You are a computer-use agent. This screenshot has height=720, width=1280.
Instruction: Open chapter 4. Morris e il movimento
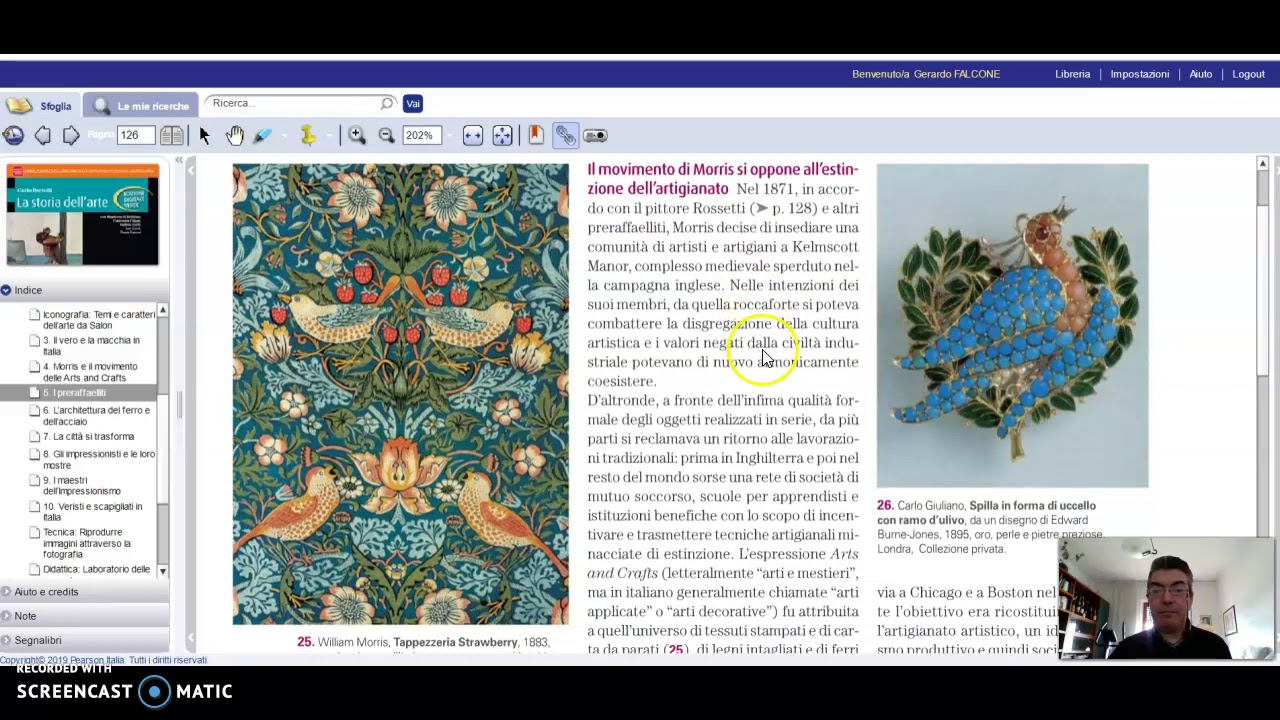point(92,372)
